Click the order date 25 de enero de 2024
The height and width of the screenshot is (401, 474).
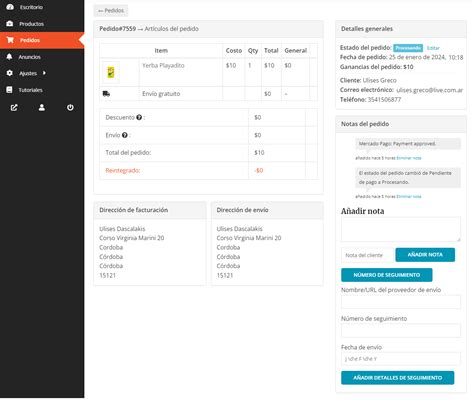(x=417, y=57)
